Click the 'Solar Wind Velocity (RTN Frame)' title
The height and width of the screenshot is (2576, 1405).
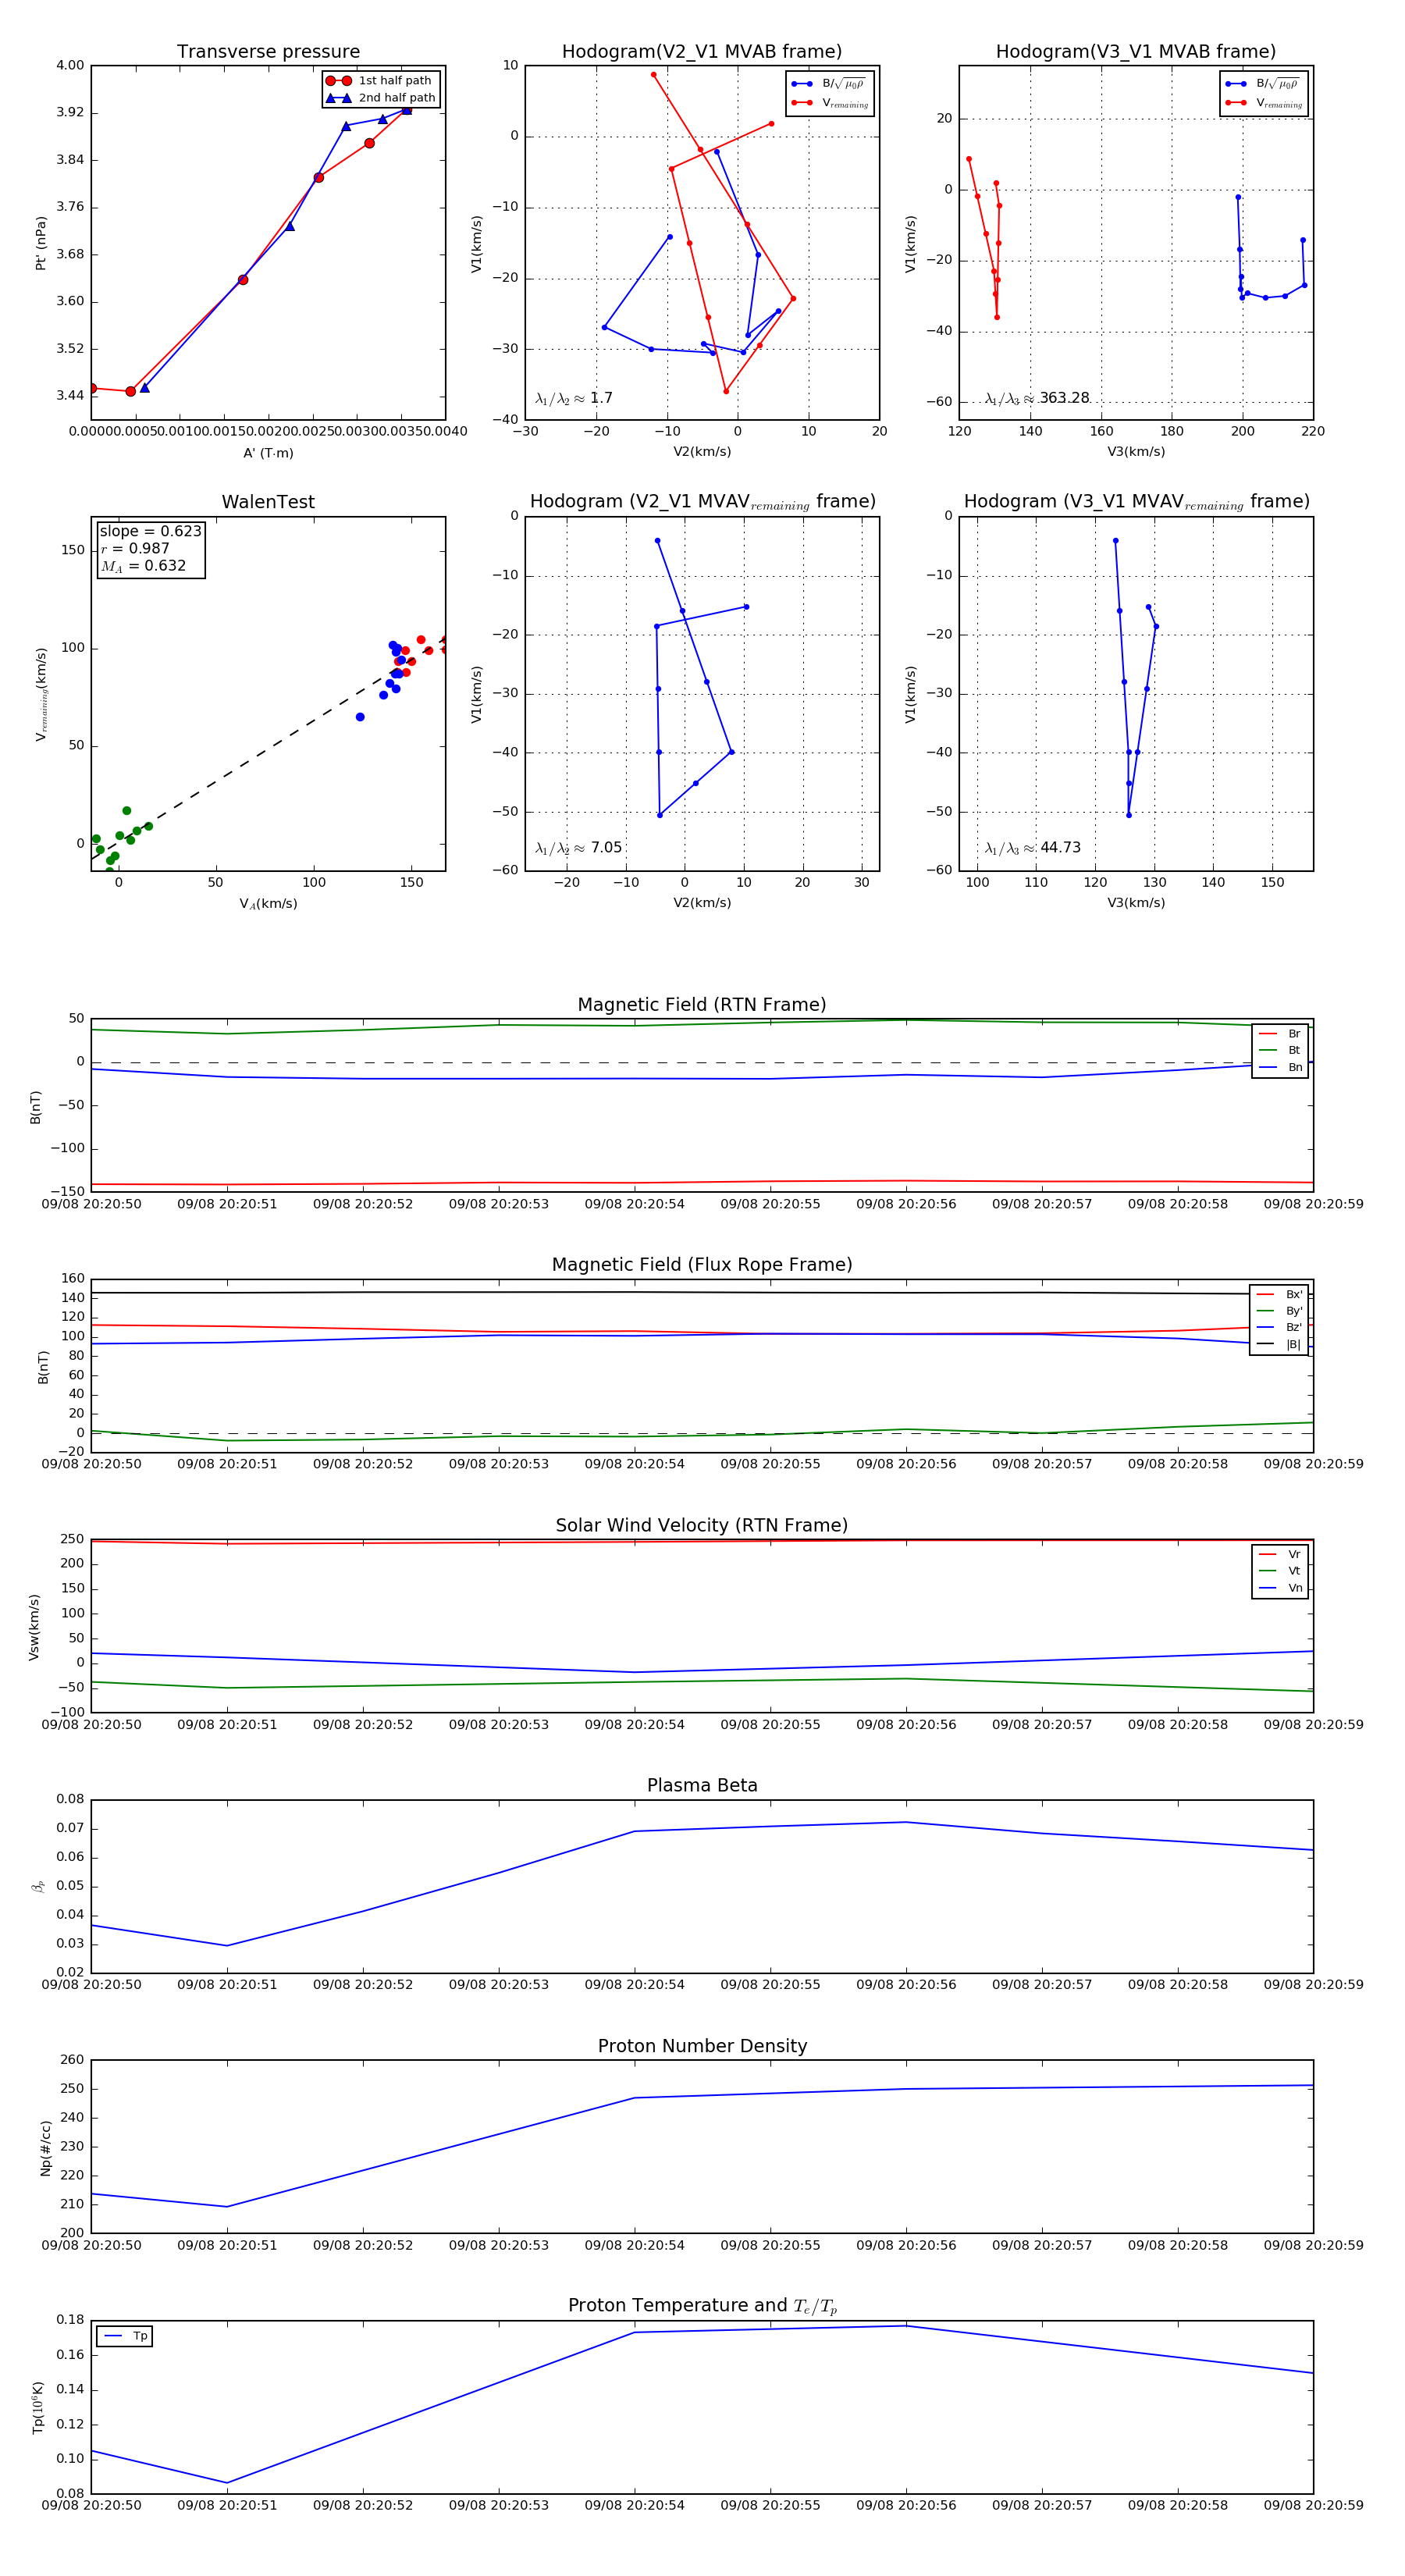coord(702,1526)
